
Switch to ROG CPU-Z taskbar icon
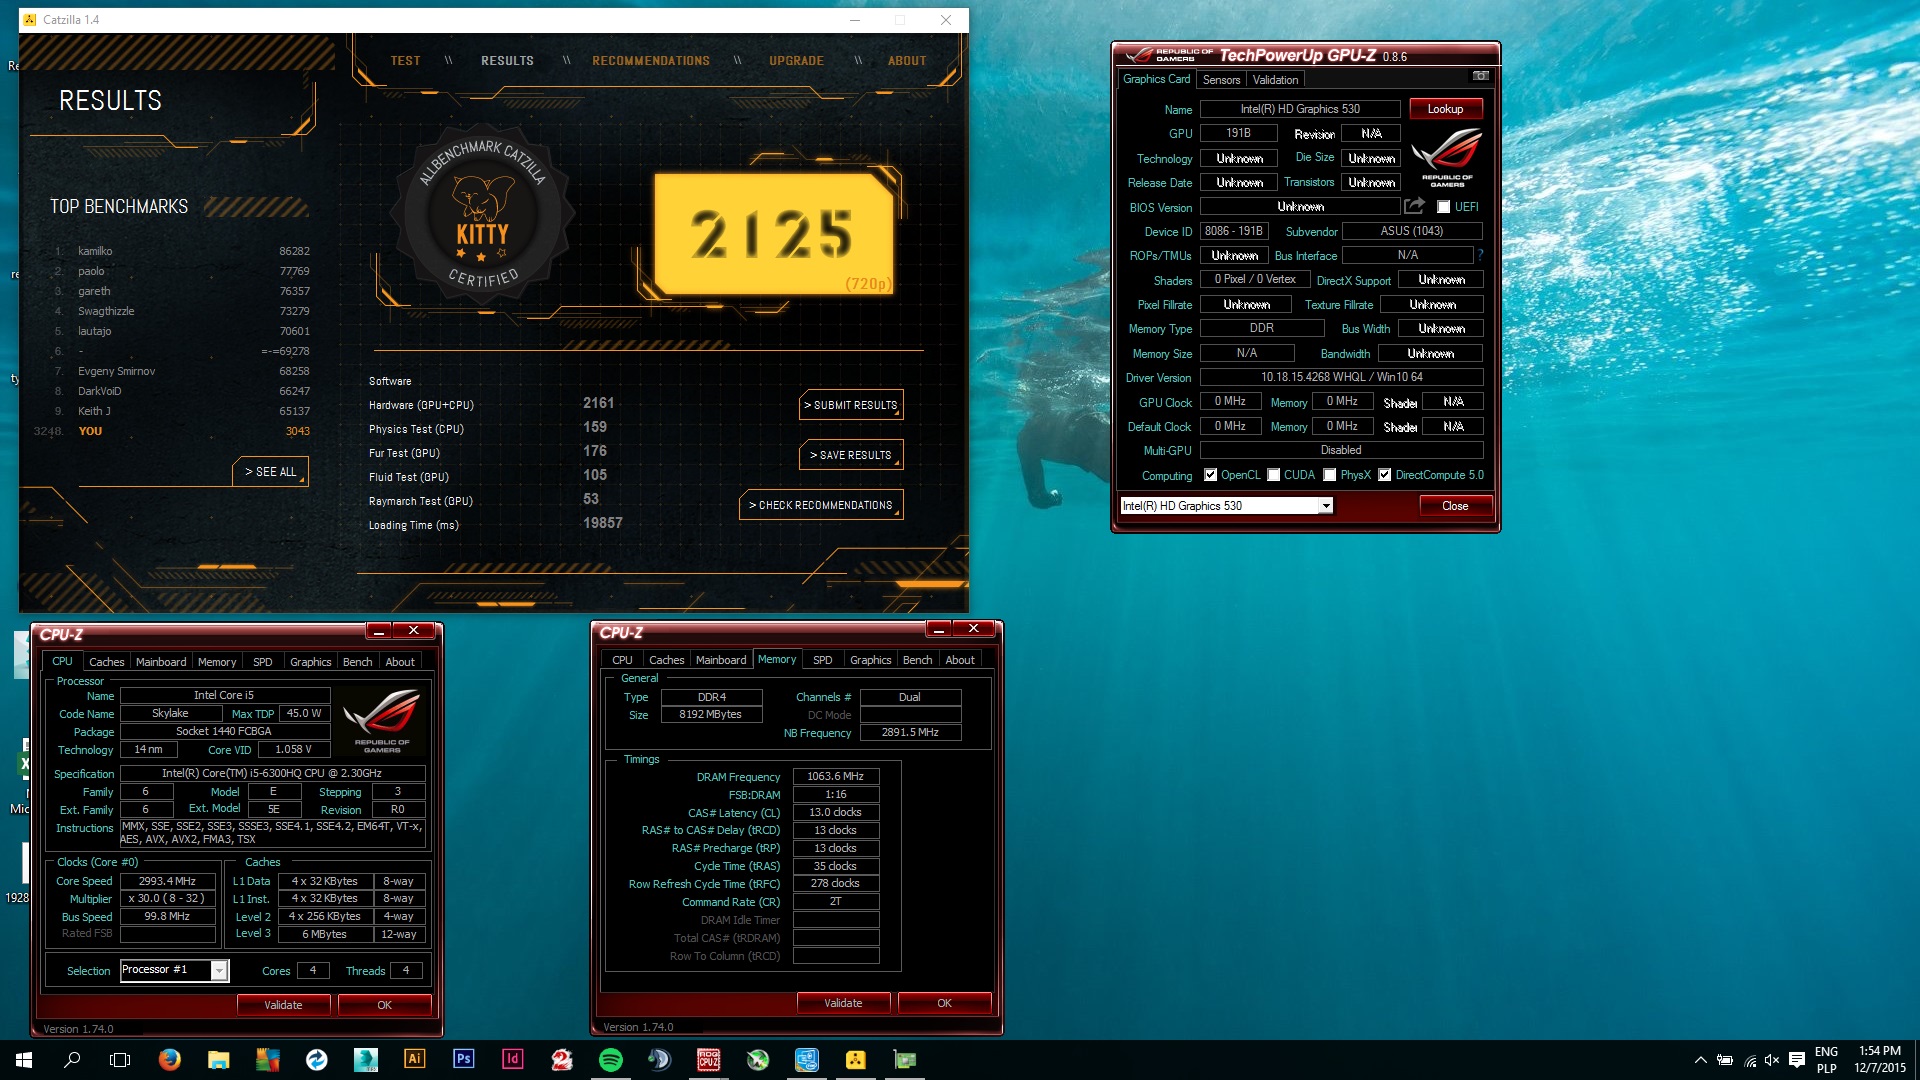point(708,1060)
